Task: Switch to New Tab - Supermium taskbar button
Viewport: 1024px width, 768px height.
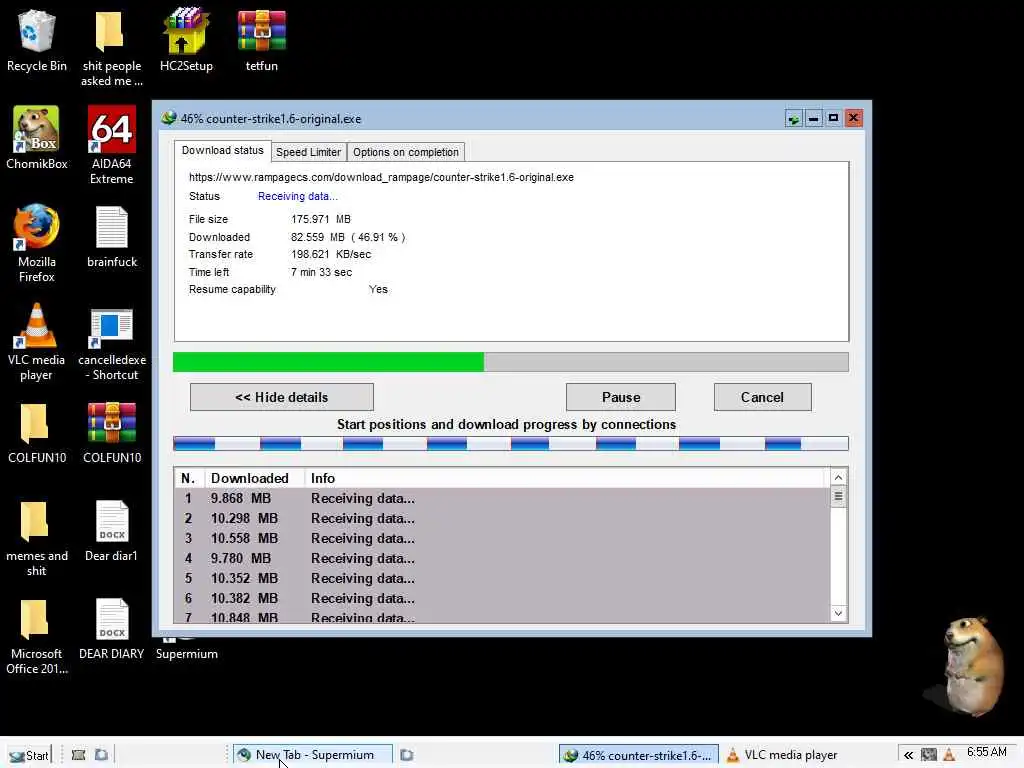Action: (313, 755)
